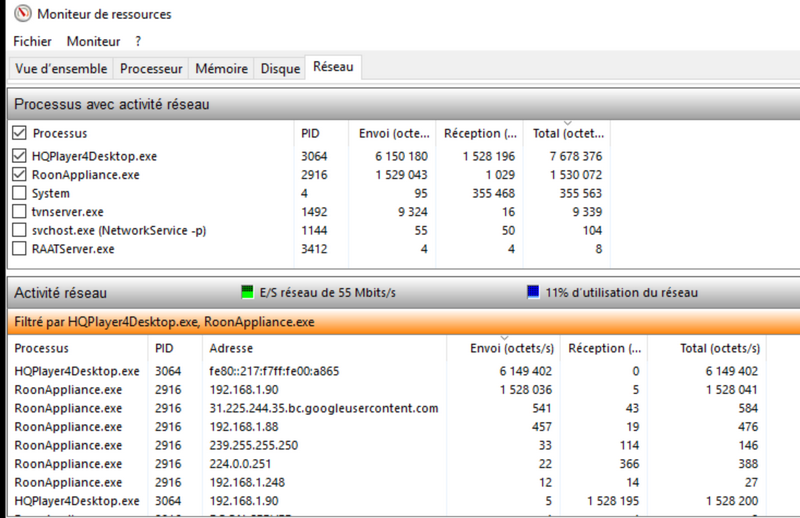Viewport: 800px width, 518px height.
Task: Click the address 192.168.1.88
Action: pos(244,427)
